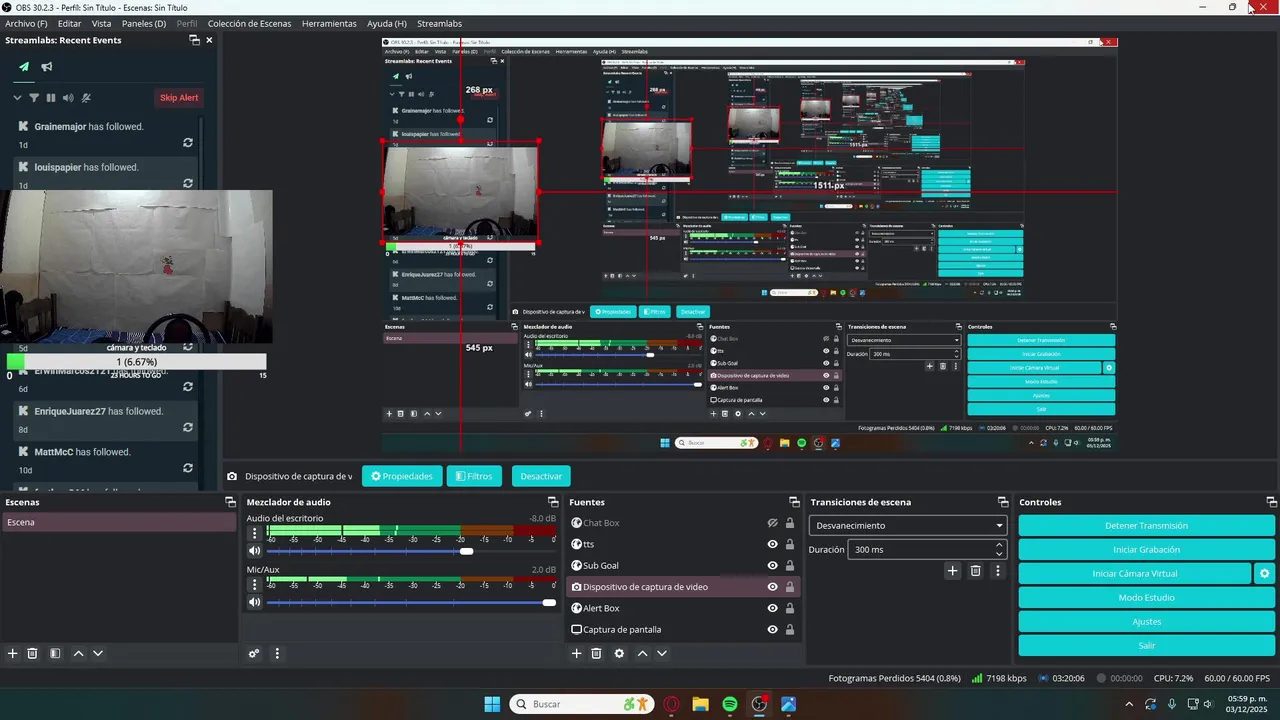Undock the Mezclador de audio panel
Viewport: 1280px width, 720px height.
[x=553, y=502]
